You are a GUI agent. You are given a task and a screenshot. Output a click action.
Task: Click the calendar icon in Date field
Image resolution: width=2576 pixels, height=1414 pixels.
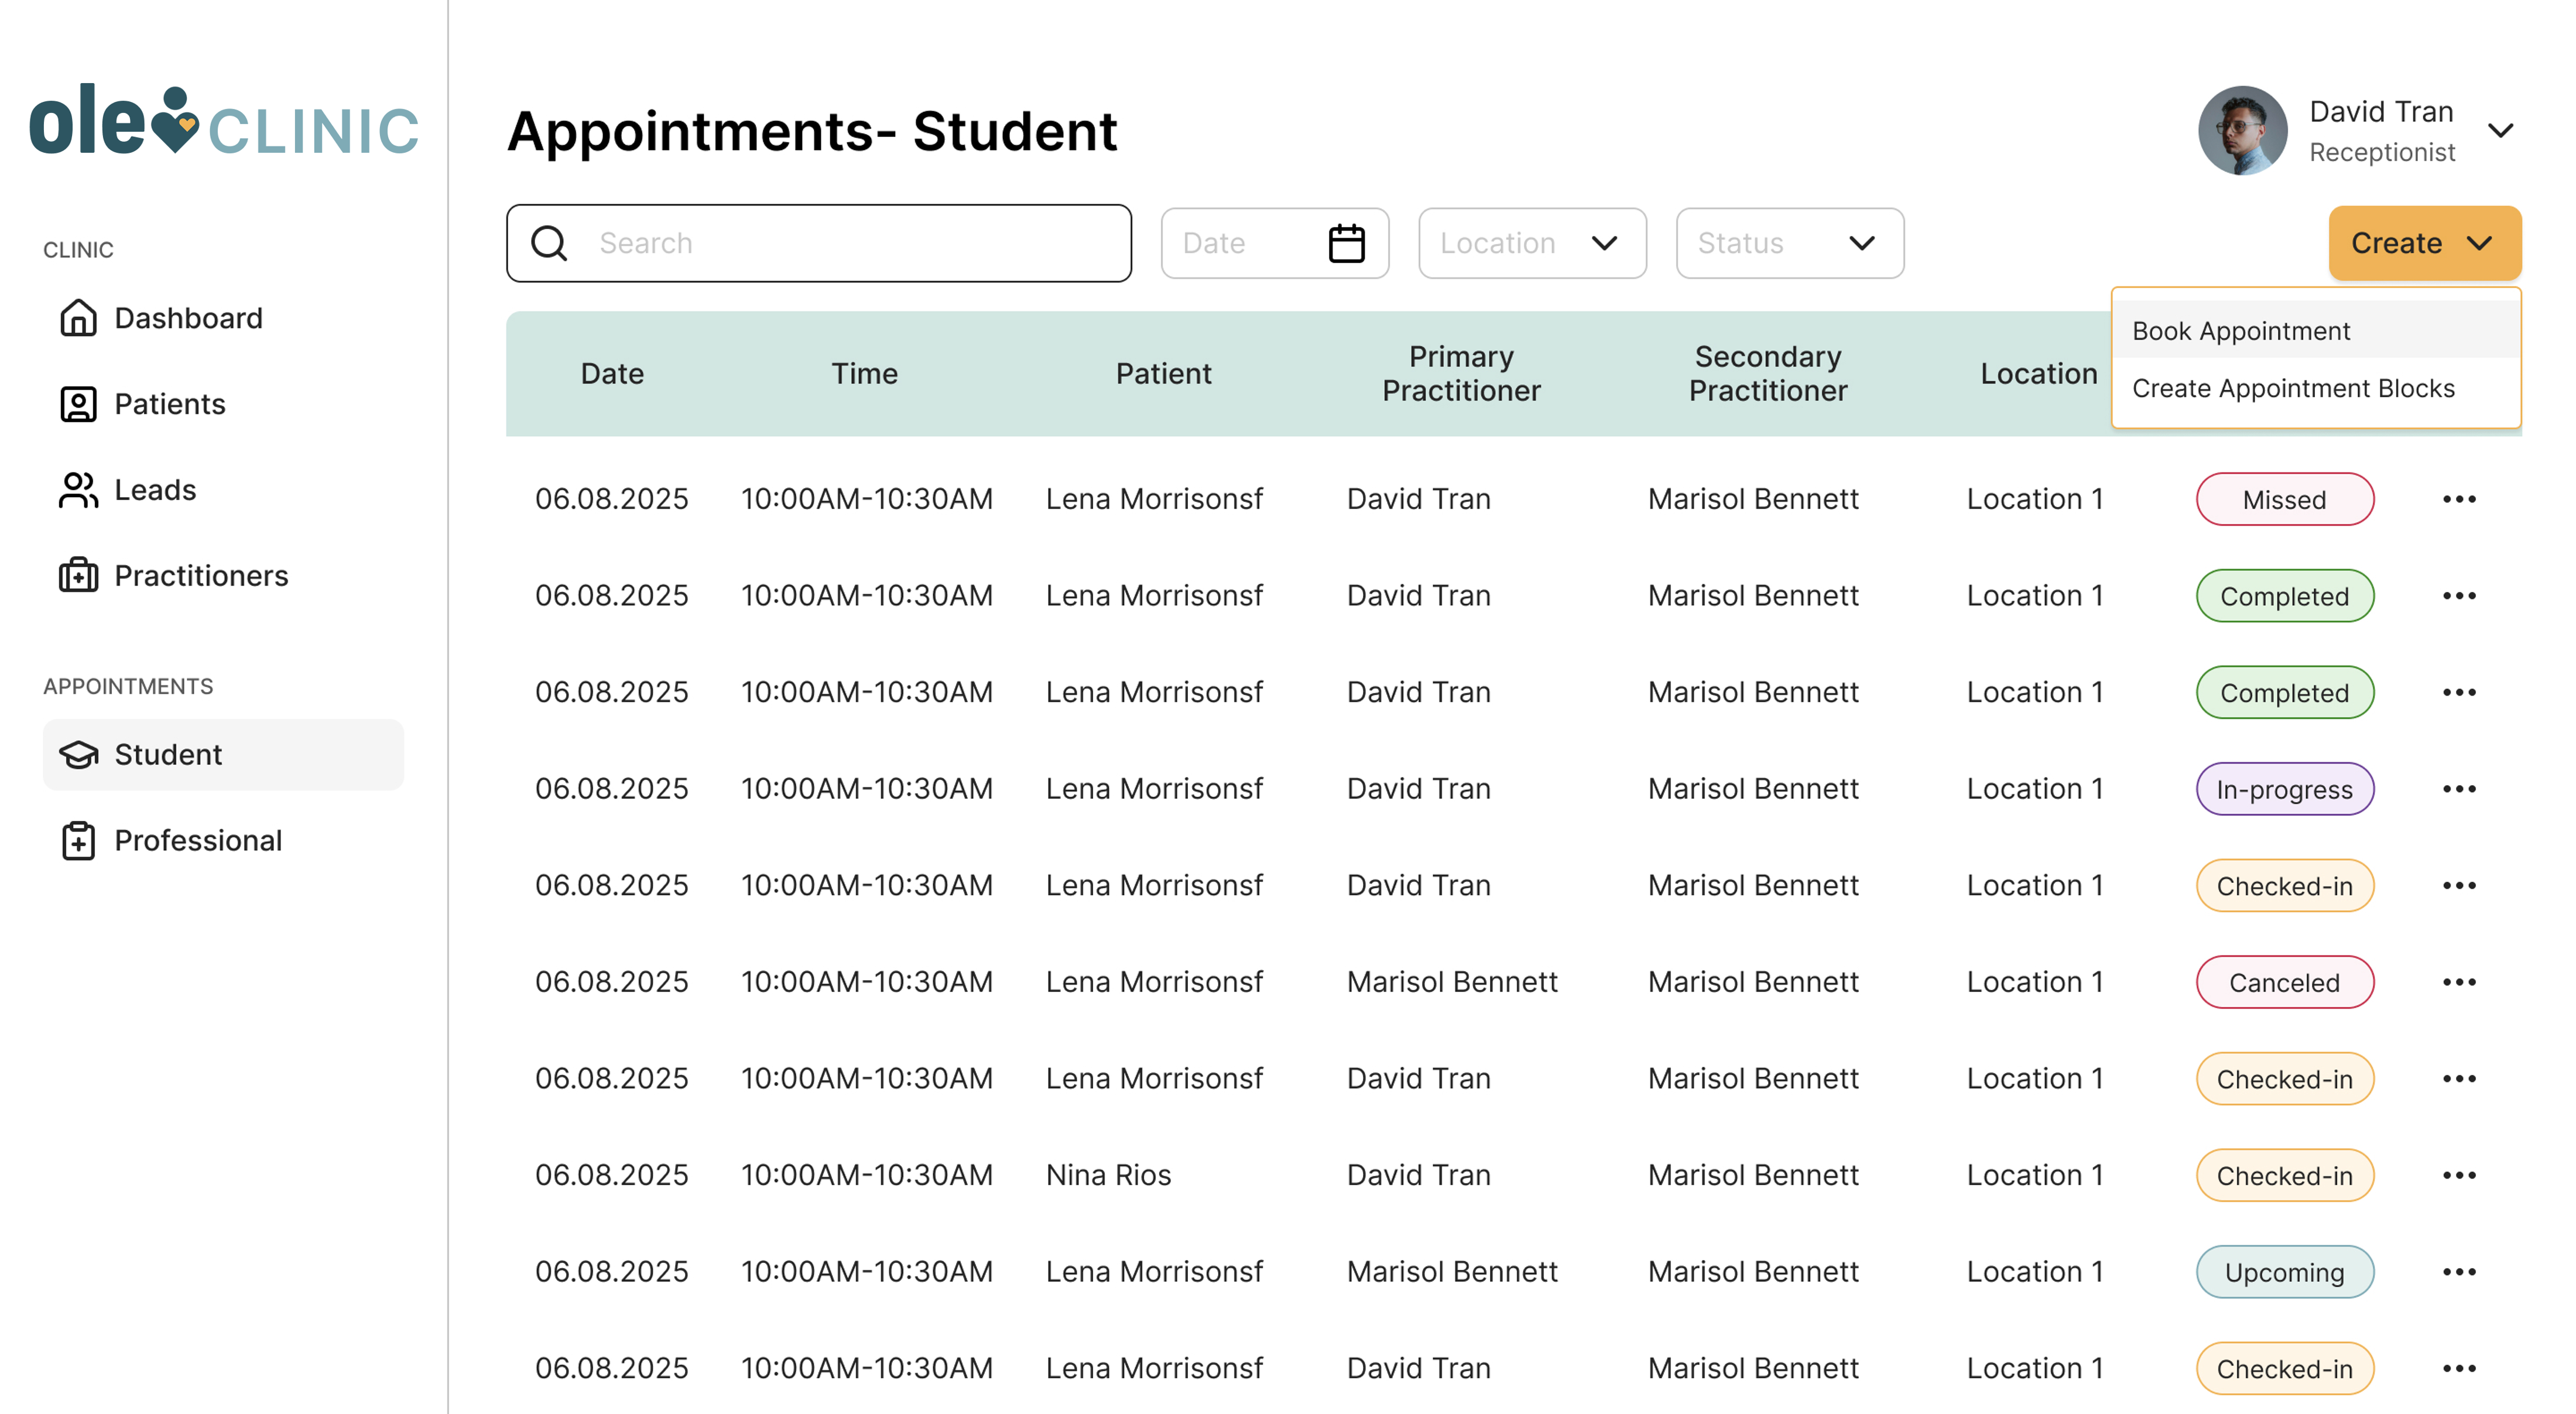1346,243
